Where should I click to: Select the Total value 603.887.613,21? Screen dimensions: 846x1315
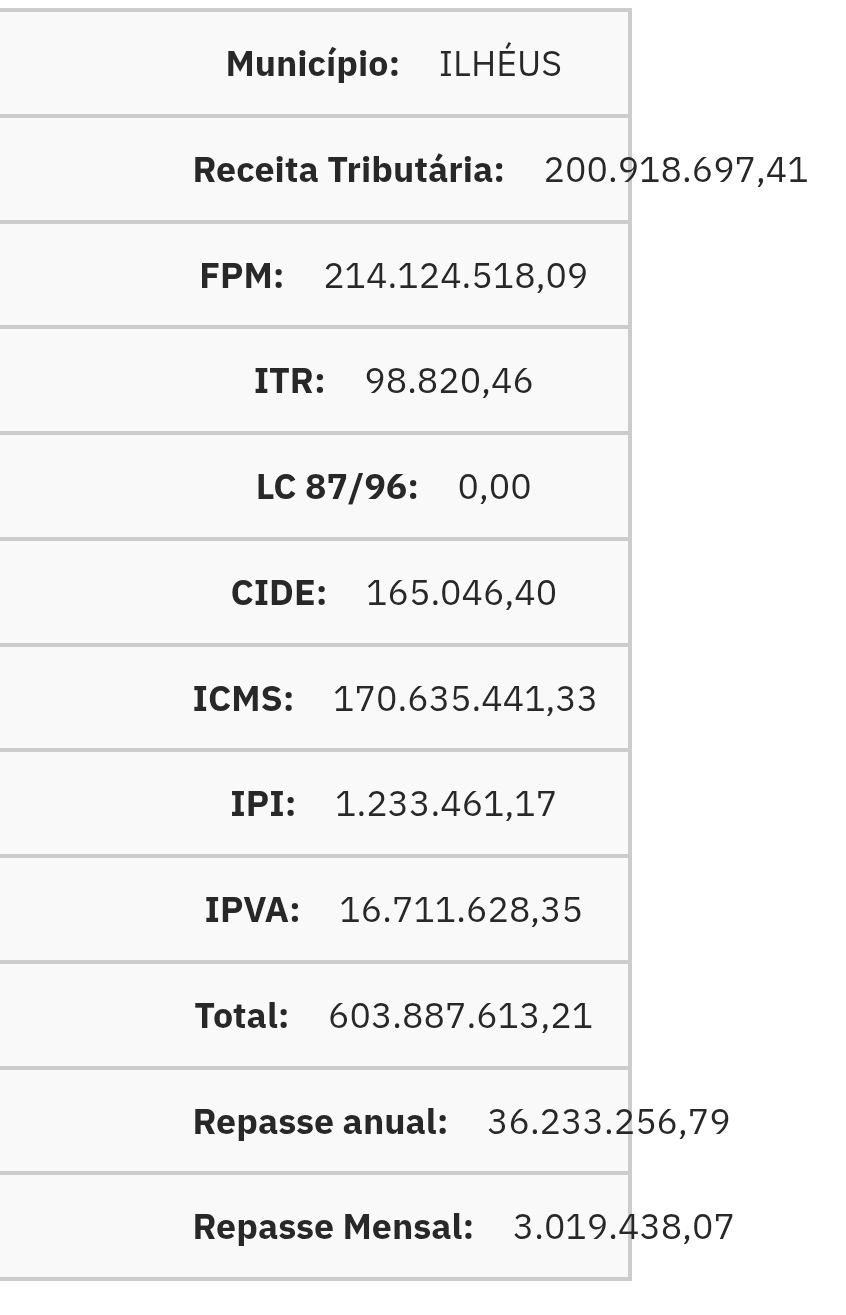pyautogui.click(x=461, y=1016)
